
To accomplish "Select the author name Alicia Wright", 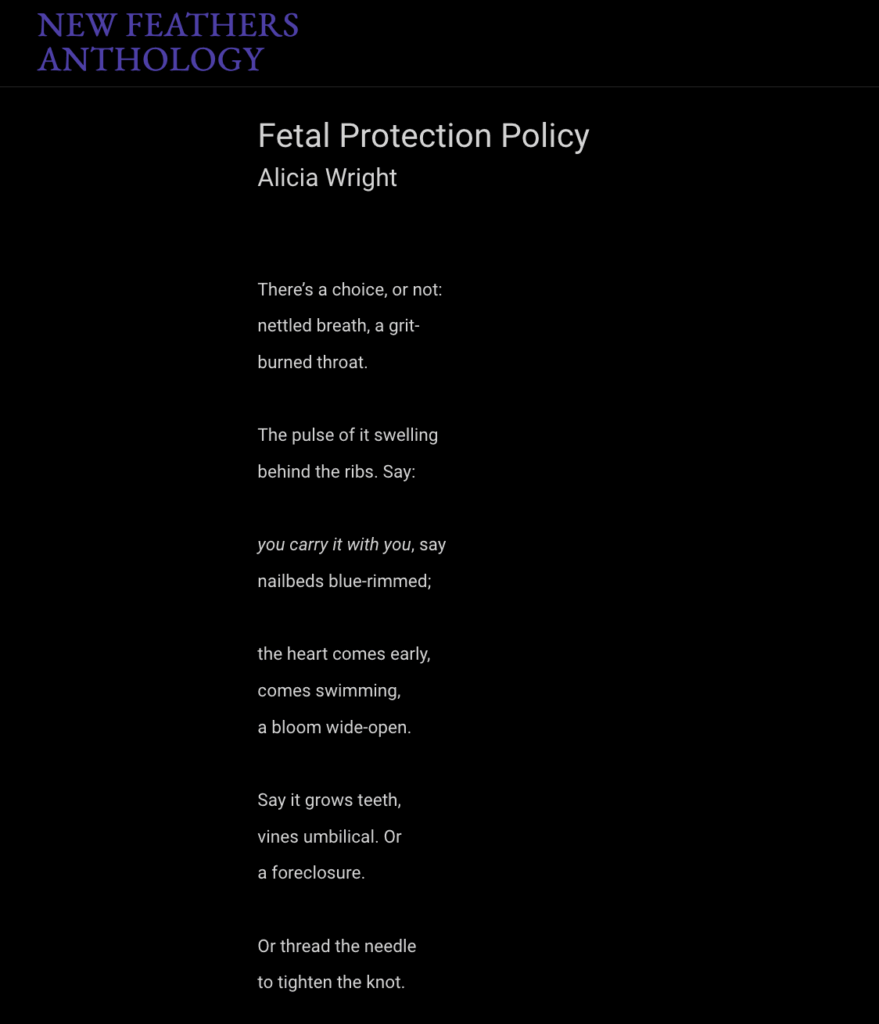I will click(327, 178).
